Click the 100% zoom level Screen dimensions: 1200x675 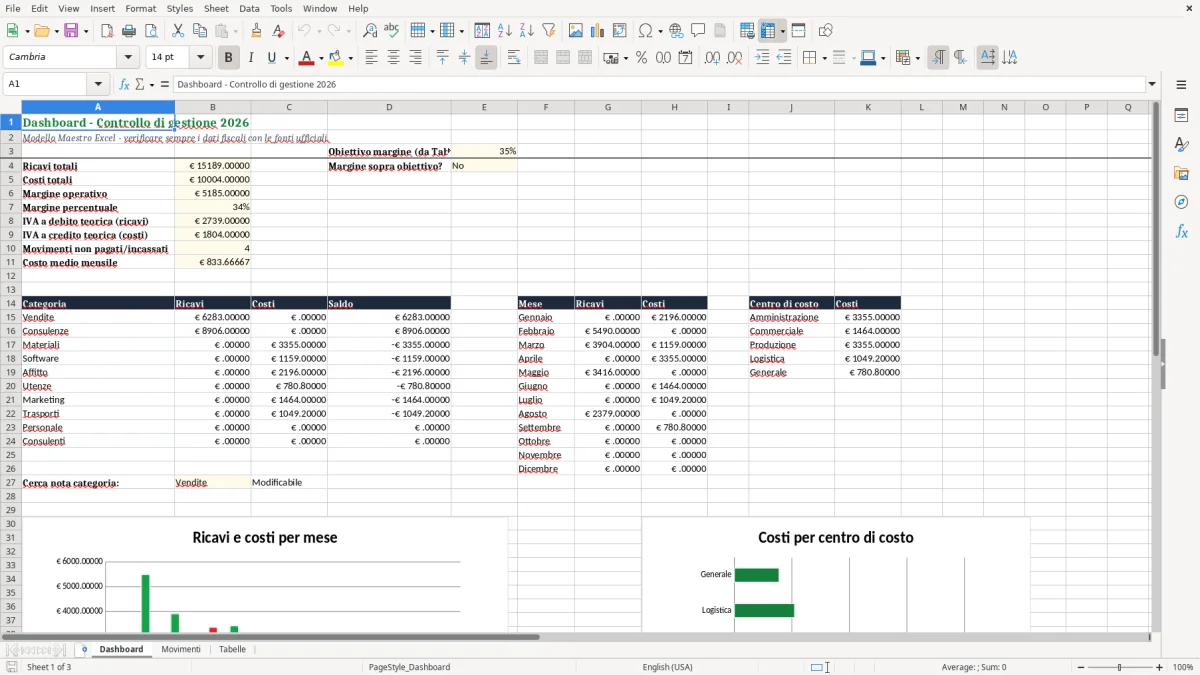point(1183,667)
